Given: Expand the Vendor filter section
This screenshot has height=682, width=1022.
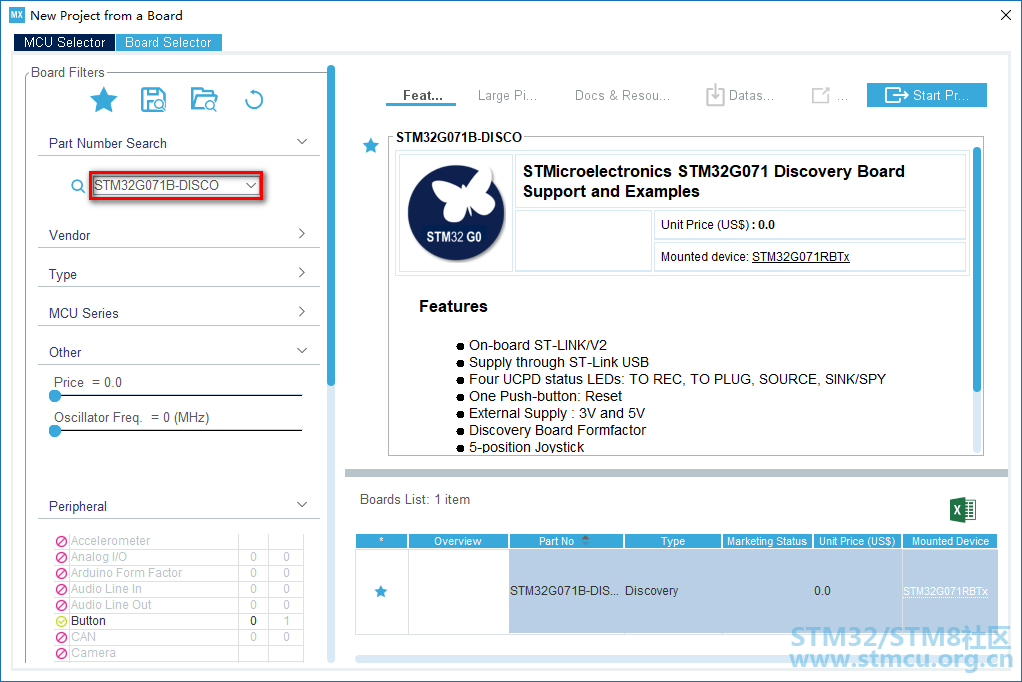Looking at the screenshot, I should 302,233.
